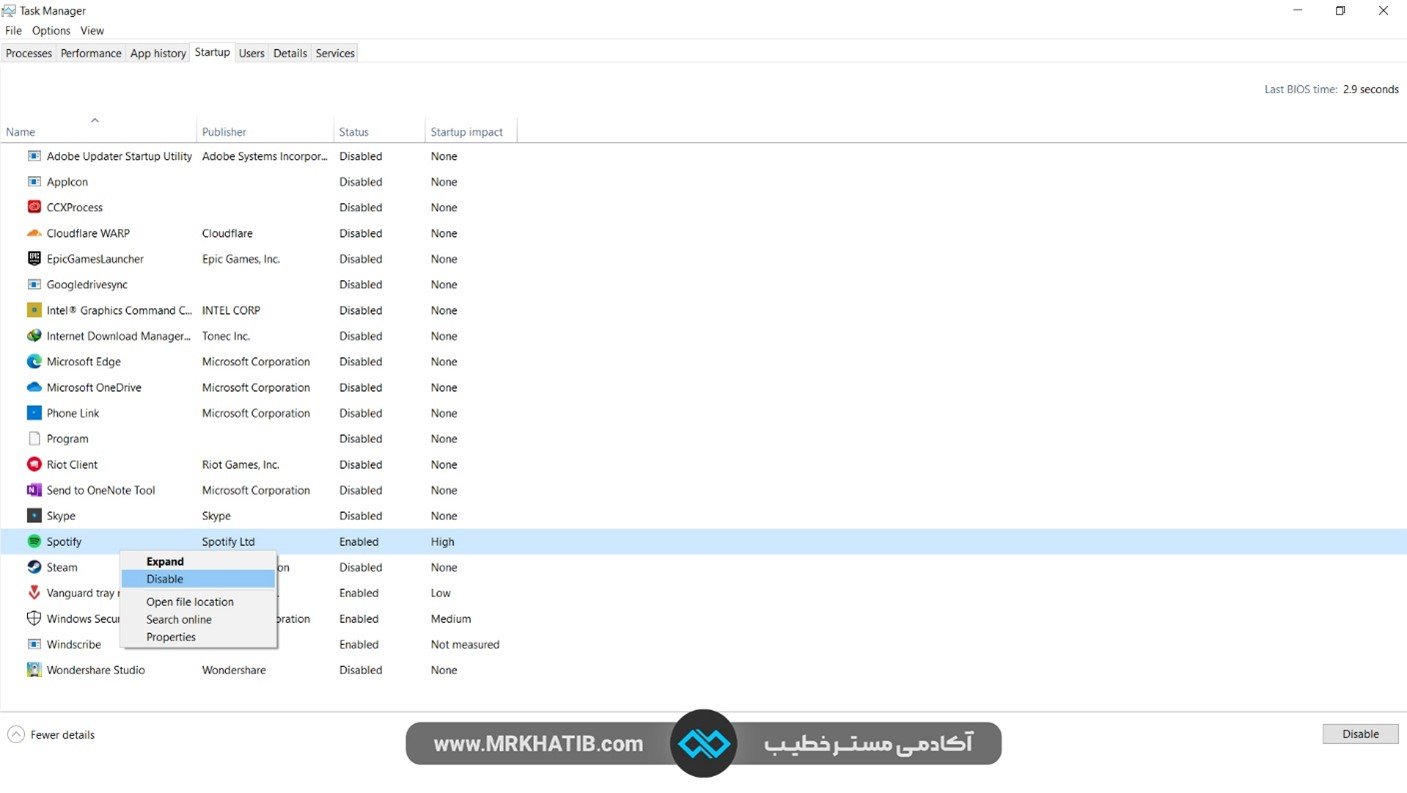This screenshot has width=1407, height=793.
Task: Click Adobe Systems Incorporated publisher cell
Action: point(265,156)
